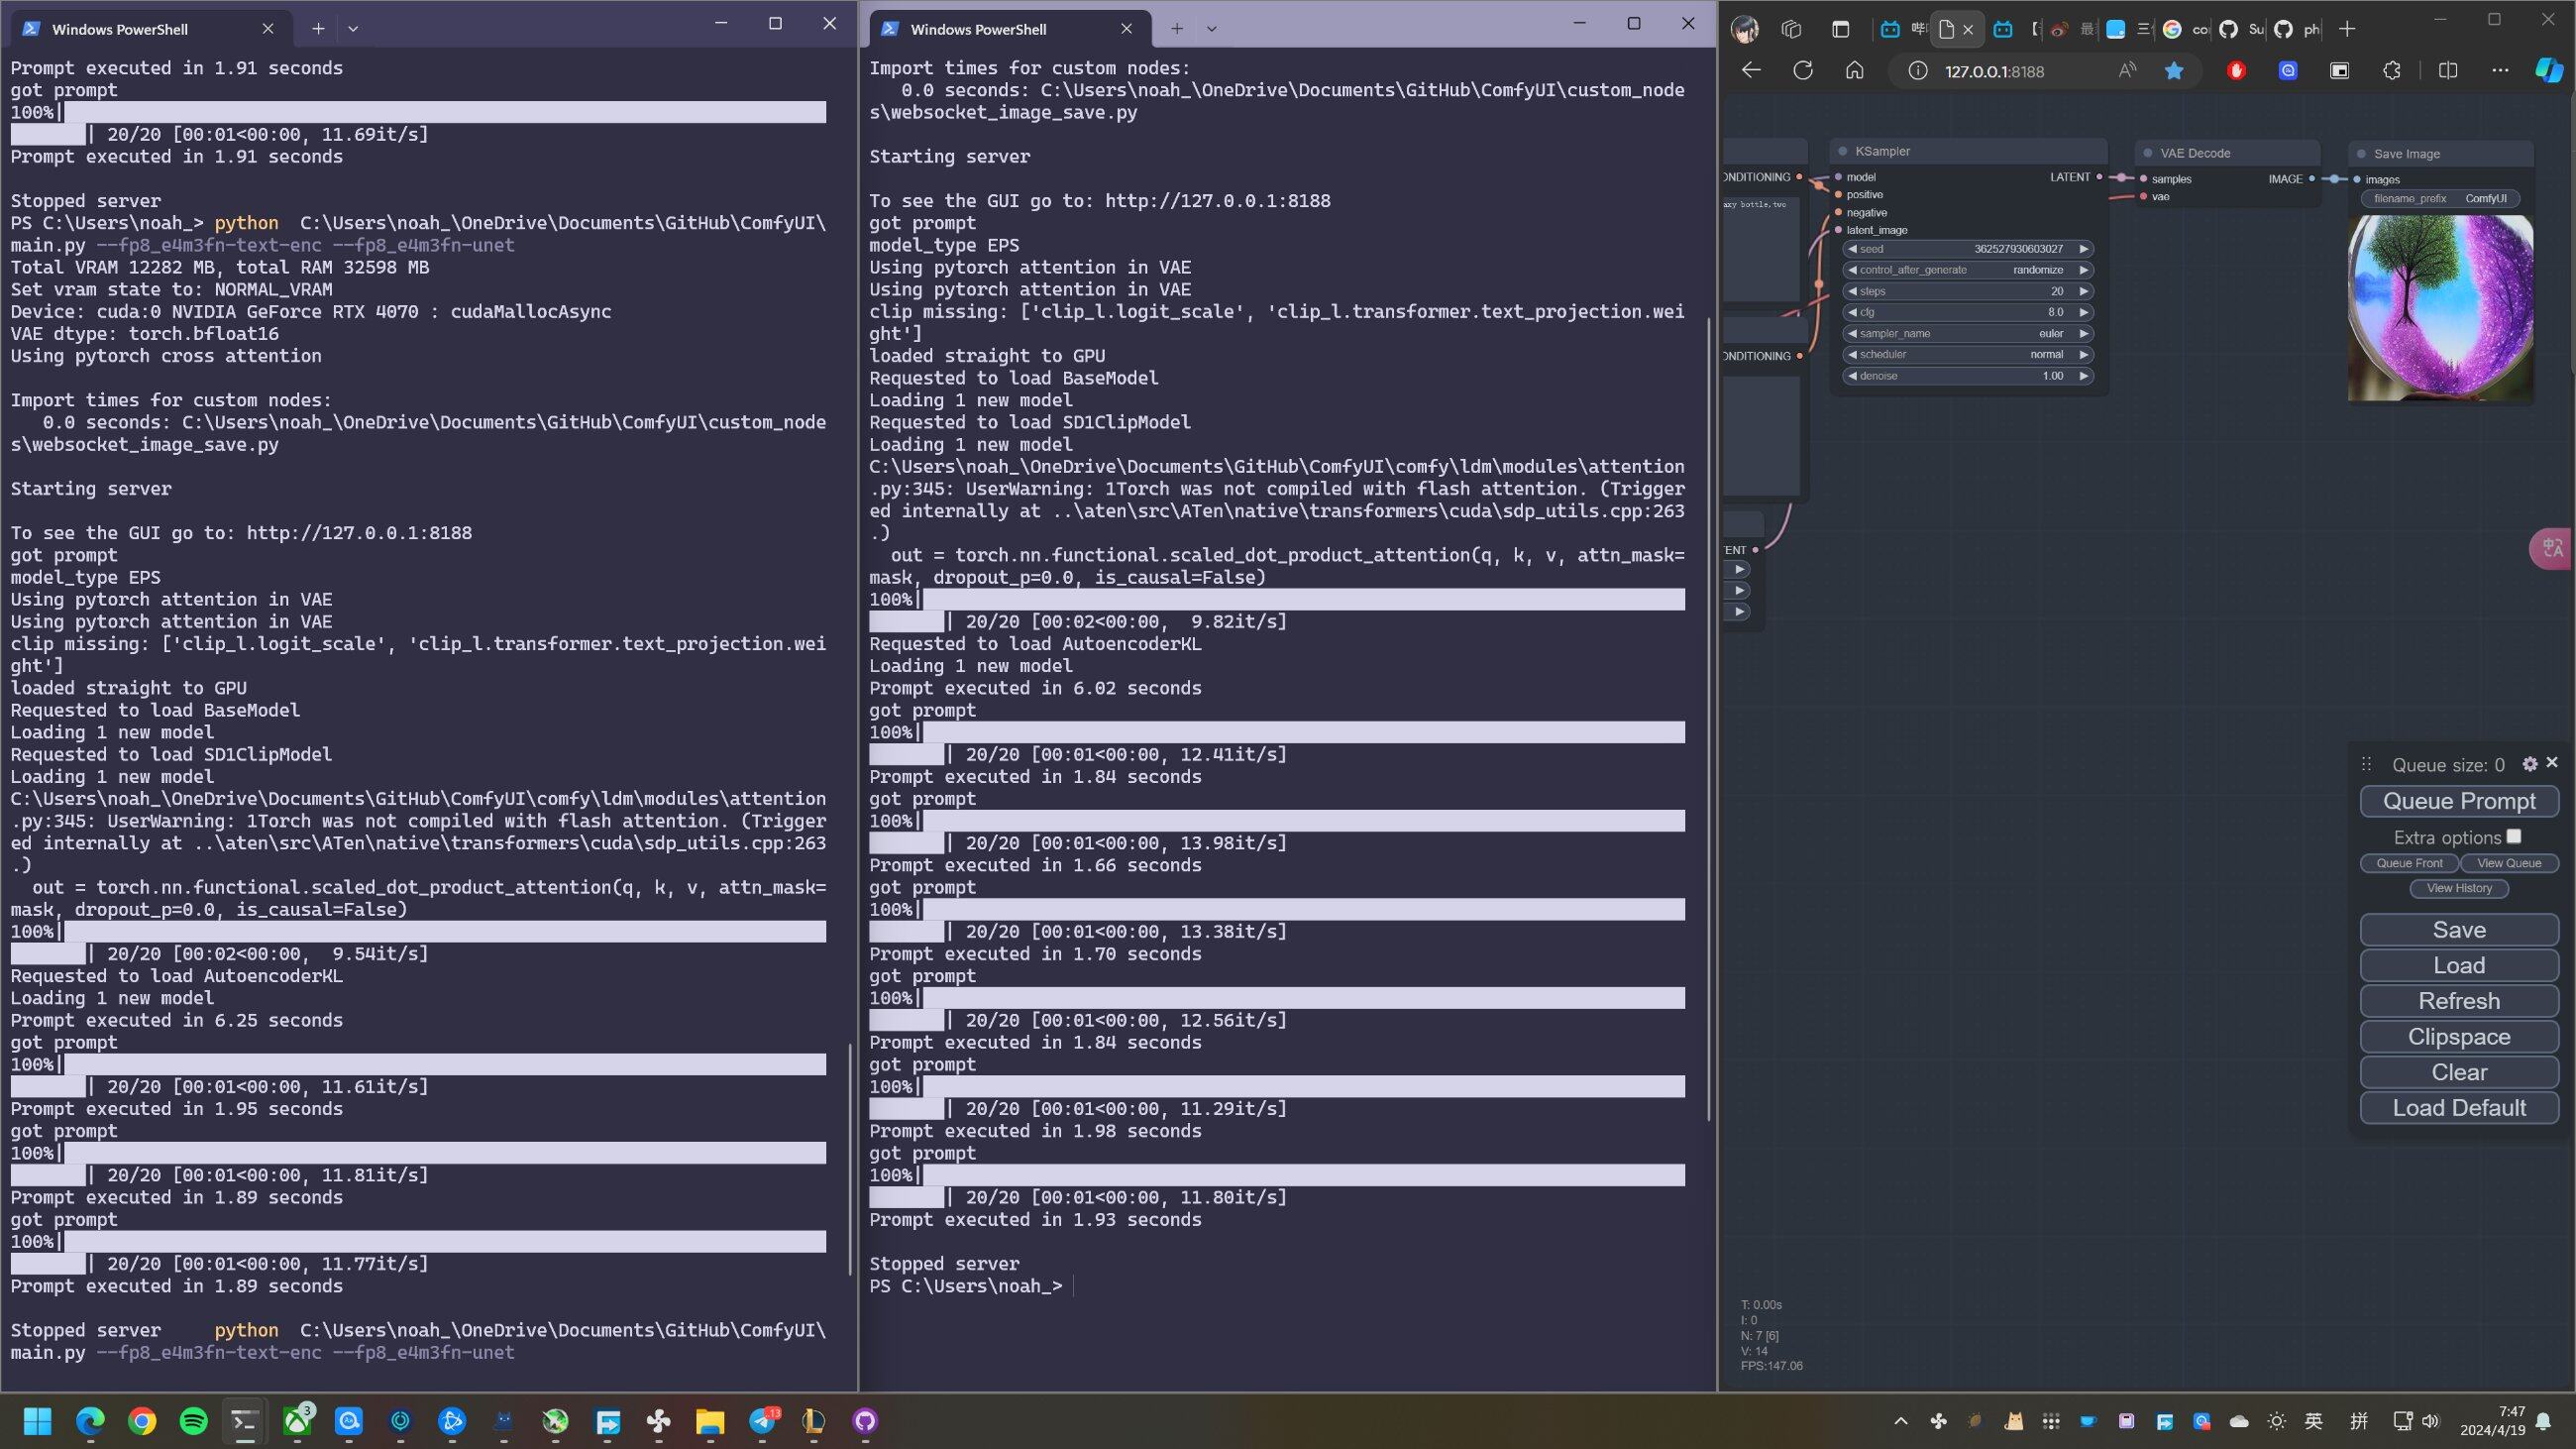Click the filename_prefix ComfyUI input field
The image size is (2576, 1449).
[2440, 199]
